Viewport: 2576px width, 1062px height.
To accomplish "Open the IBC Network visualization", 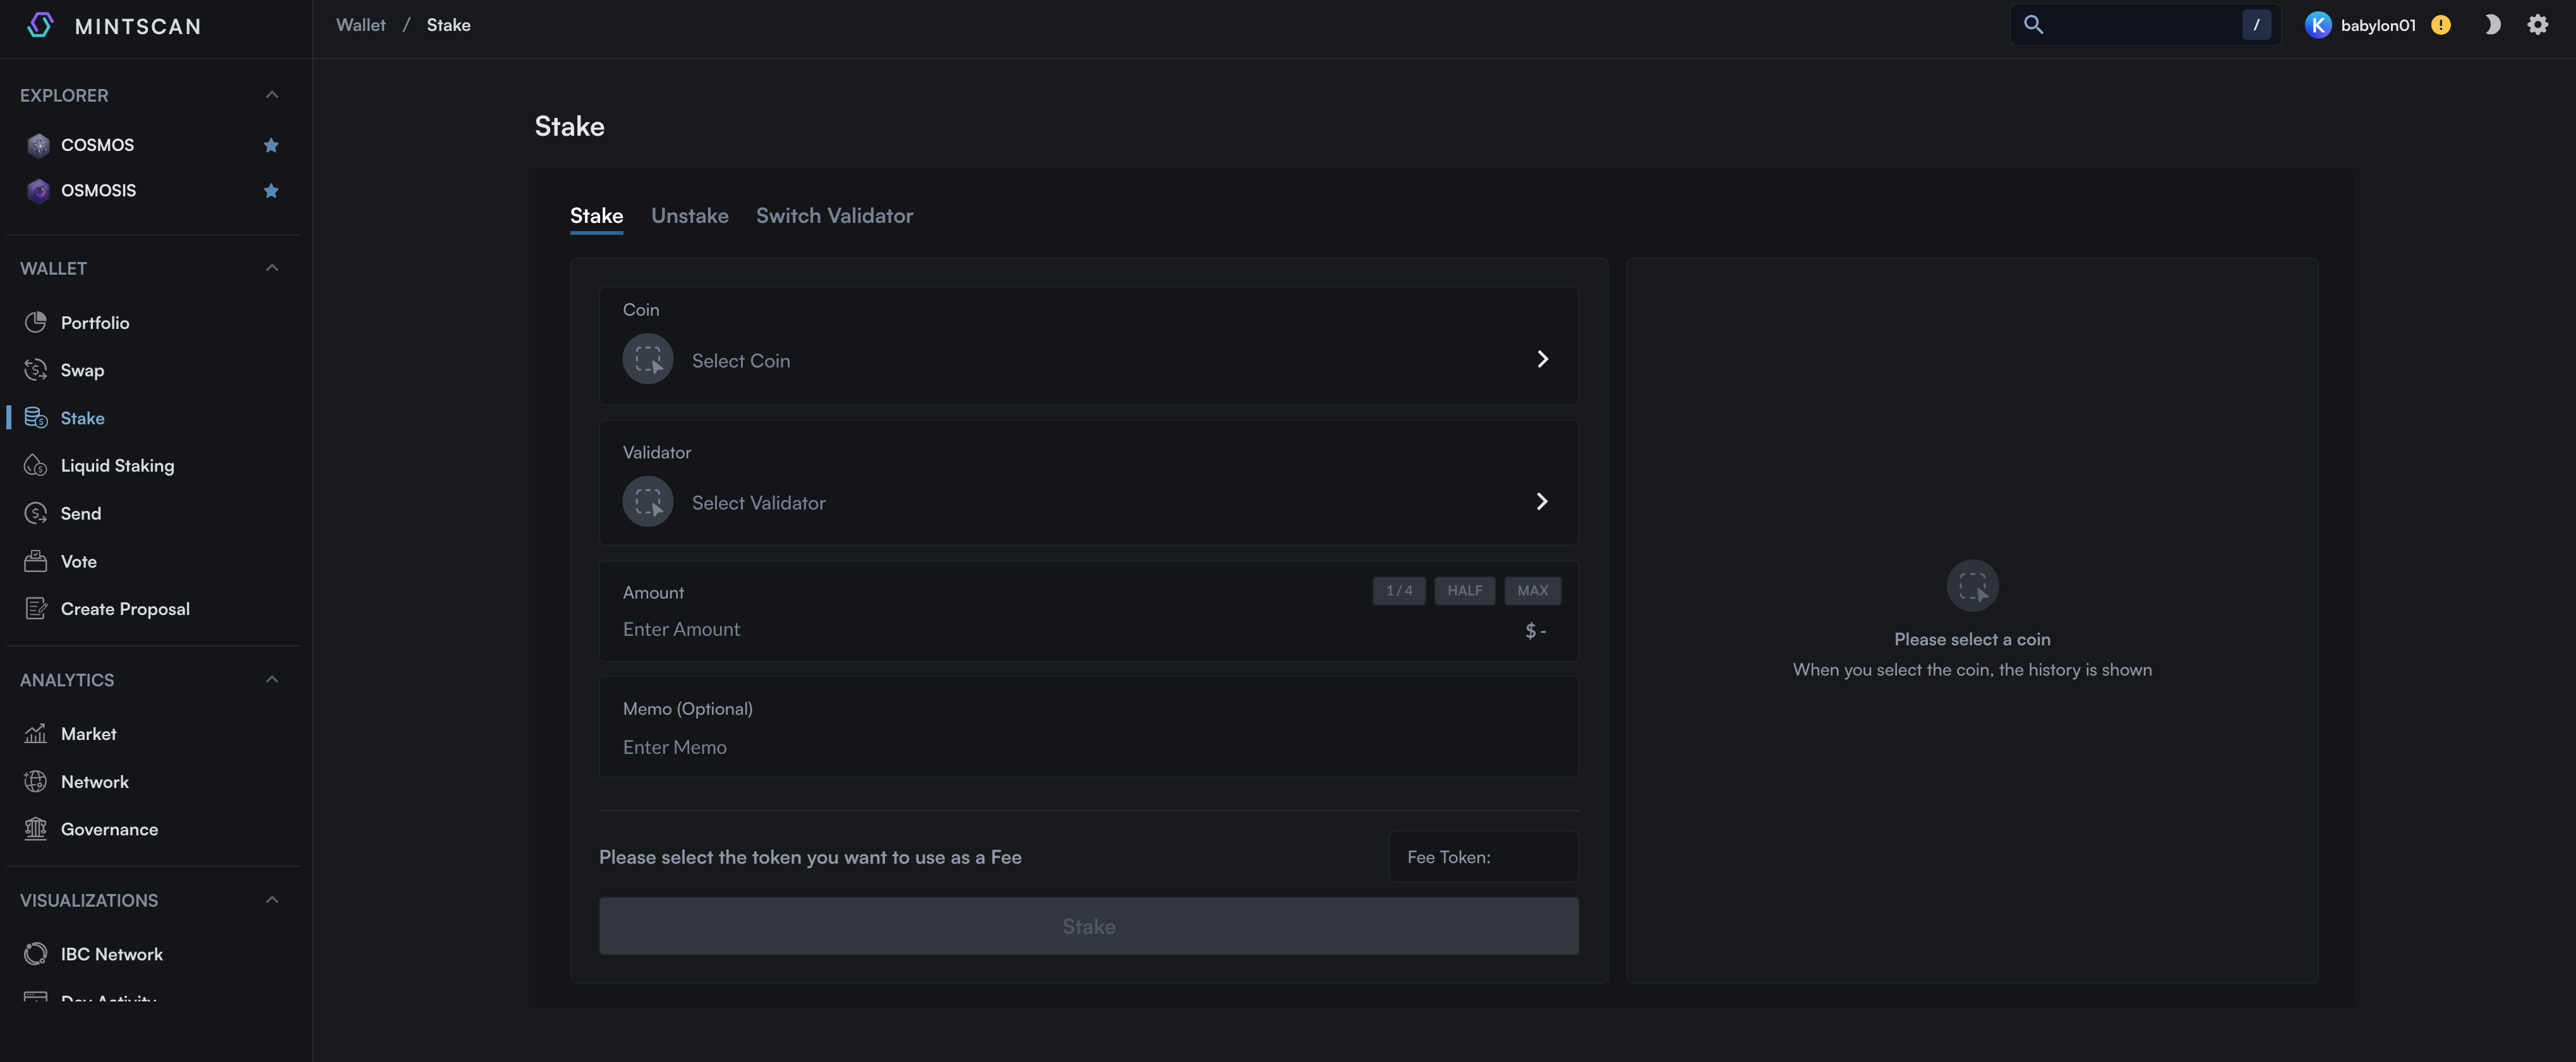I will [x=110, y=953].
